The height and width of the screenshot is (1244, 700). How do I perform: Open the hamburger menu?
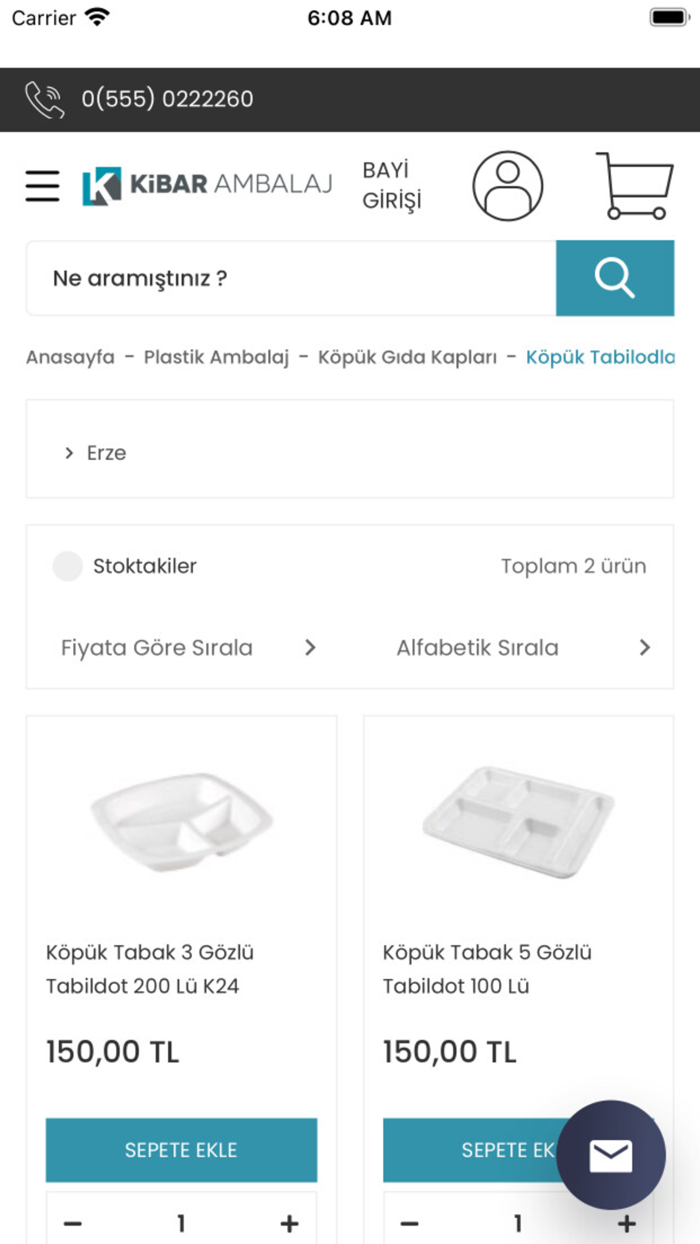coord(42,185)
